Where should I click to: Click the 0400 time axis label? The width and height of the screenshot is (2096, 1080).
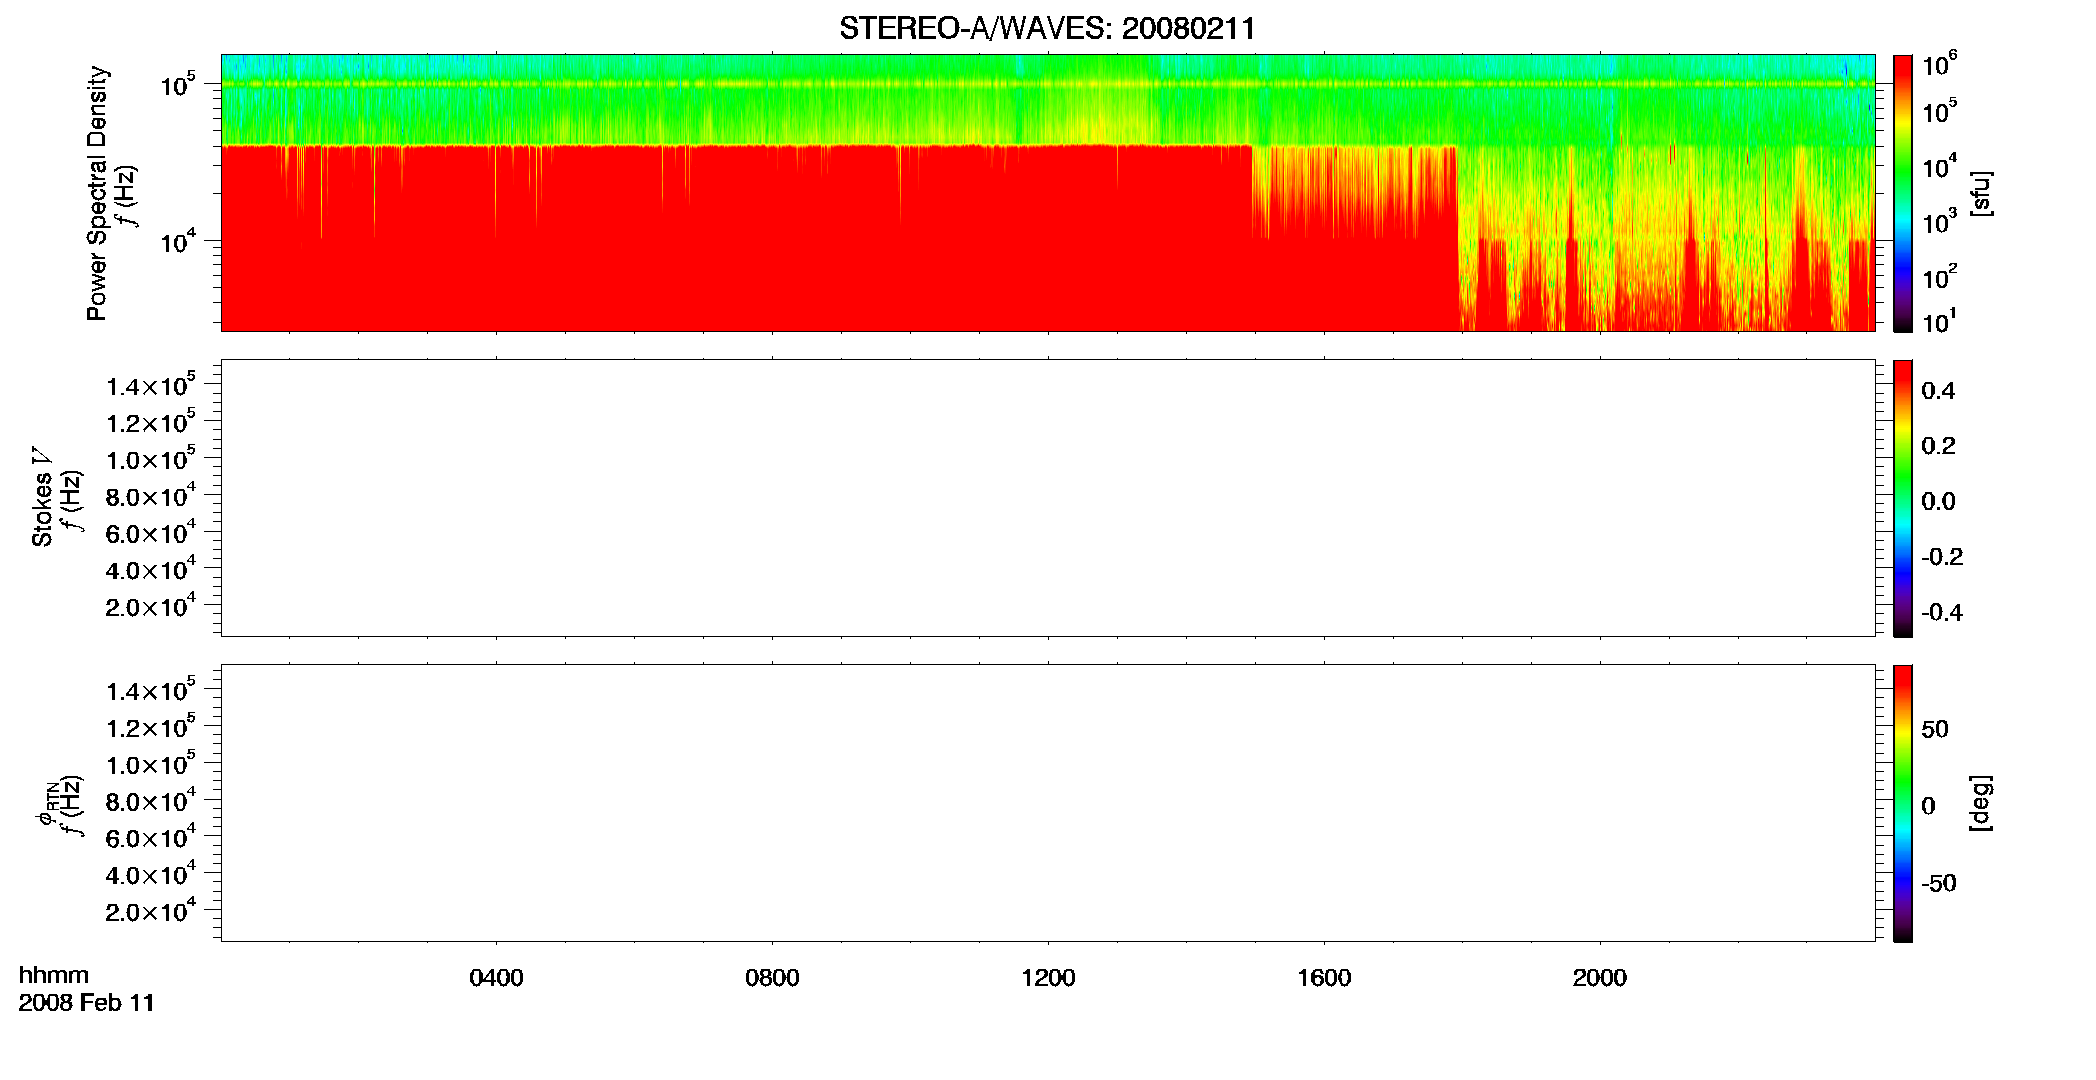coord(496,978)
